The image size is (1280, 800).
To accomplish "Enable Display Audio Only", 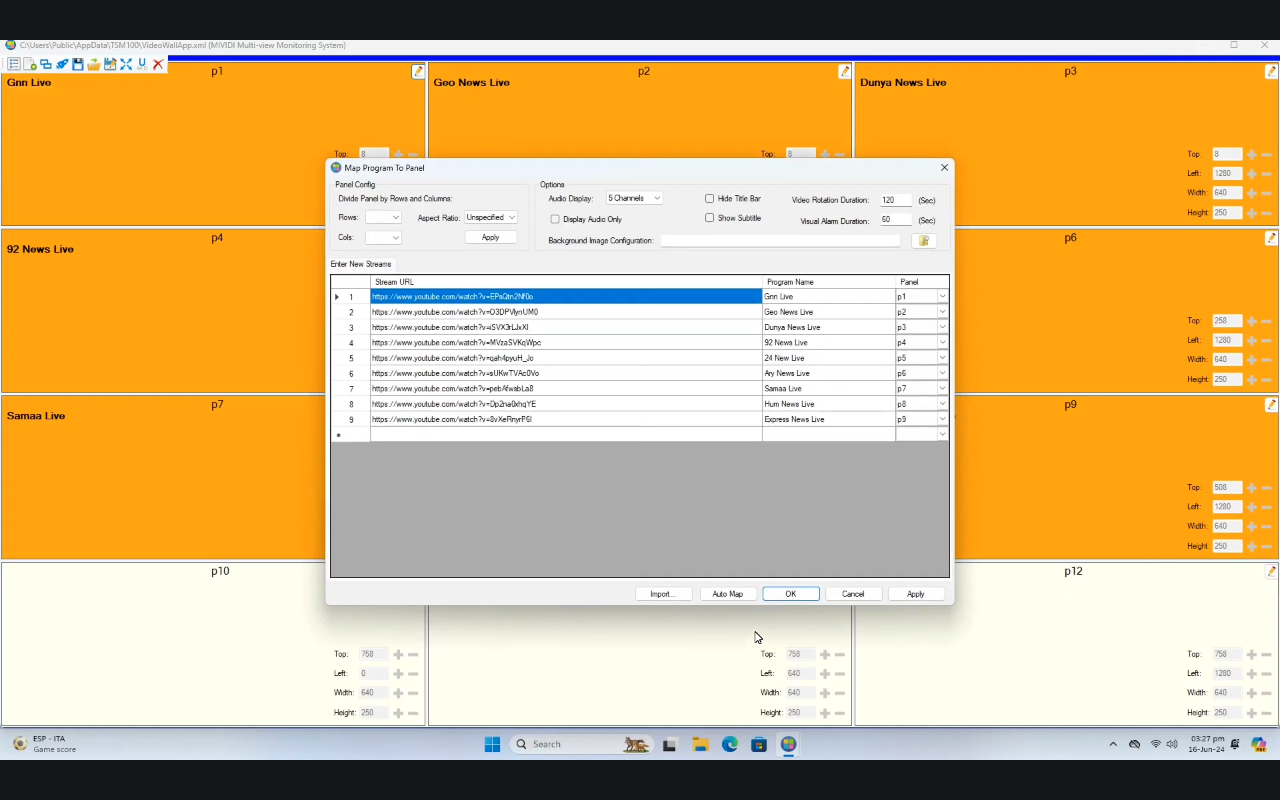I will point(555,219).
